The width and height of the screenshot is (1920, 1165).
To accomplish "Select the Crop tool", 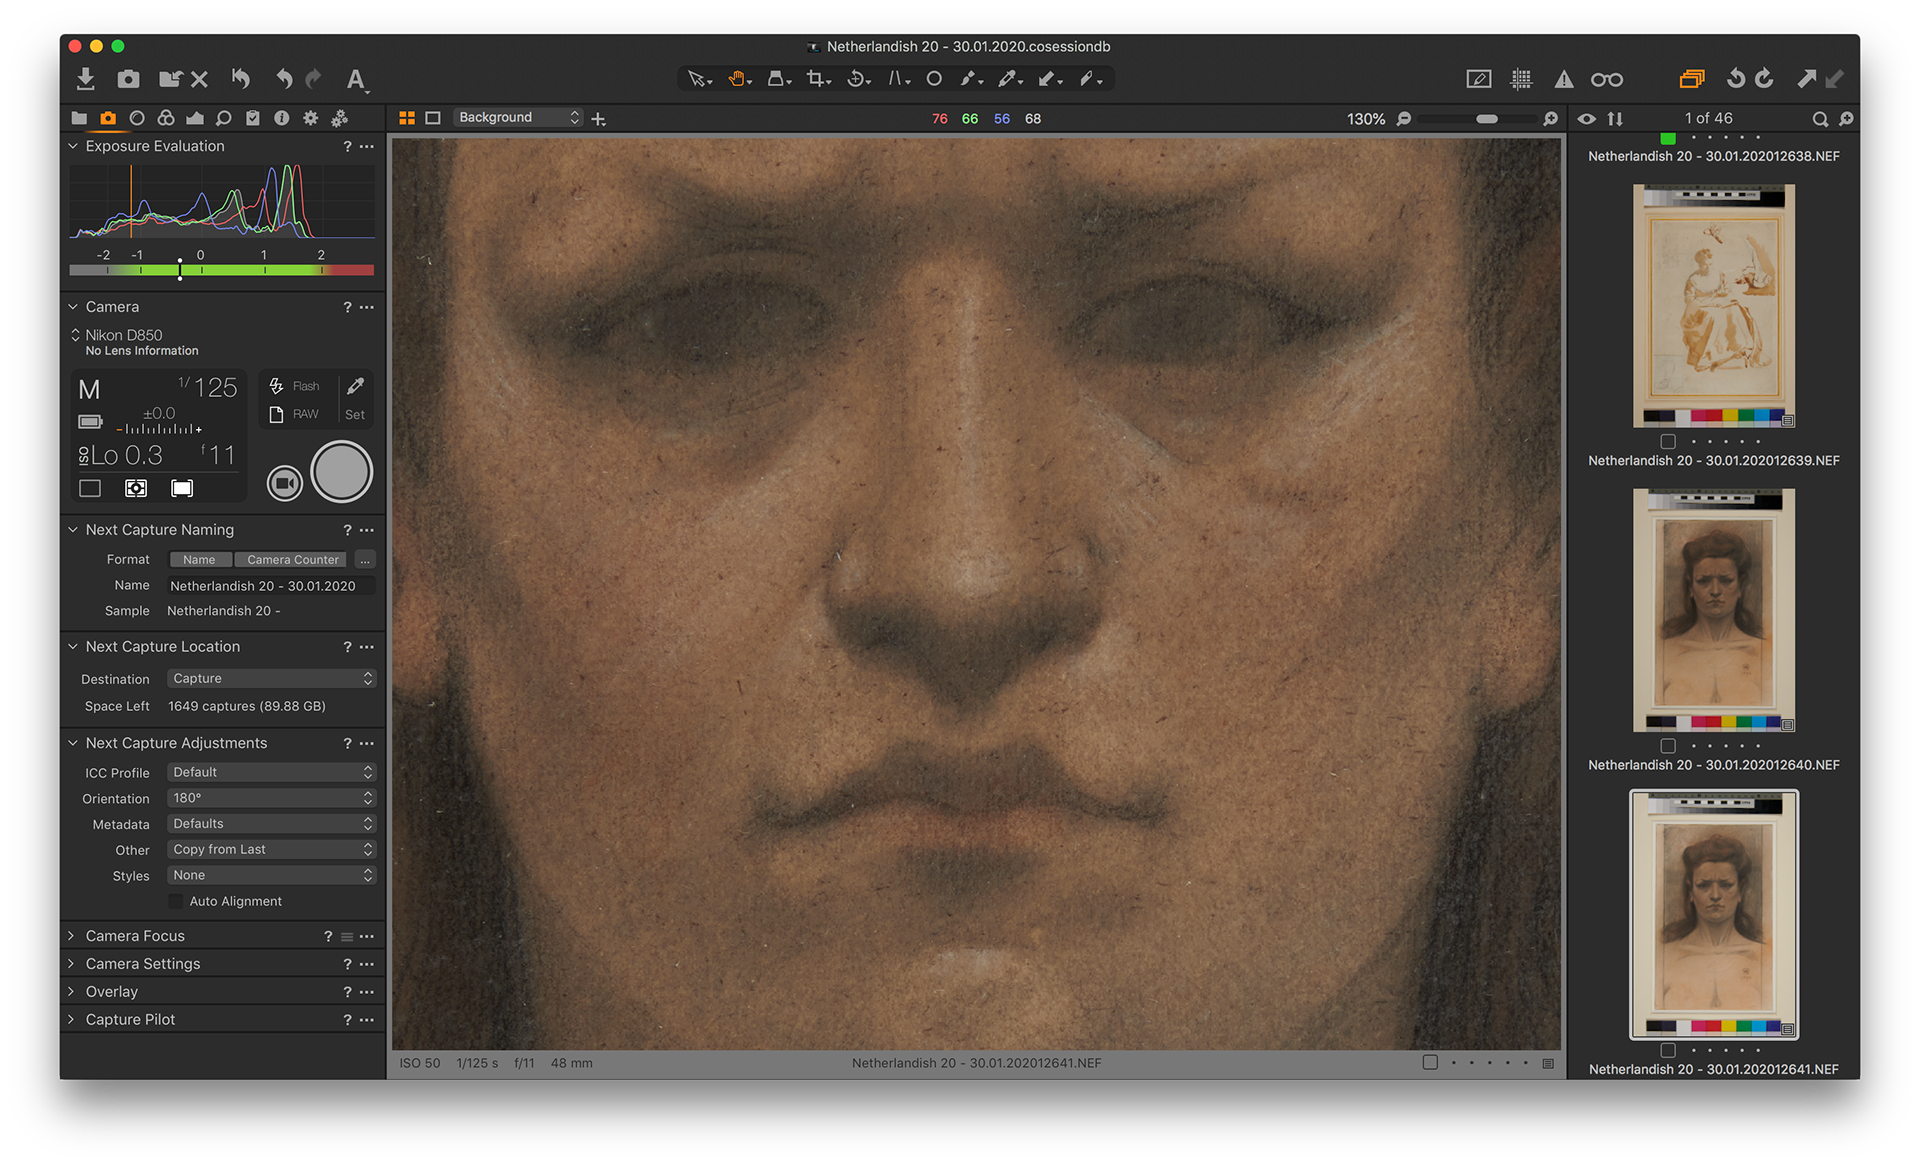I will point(818,79).
